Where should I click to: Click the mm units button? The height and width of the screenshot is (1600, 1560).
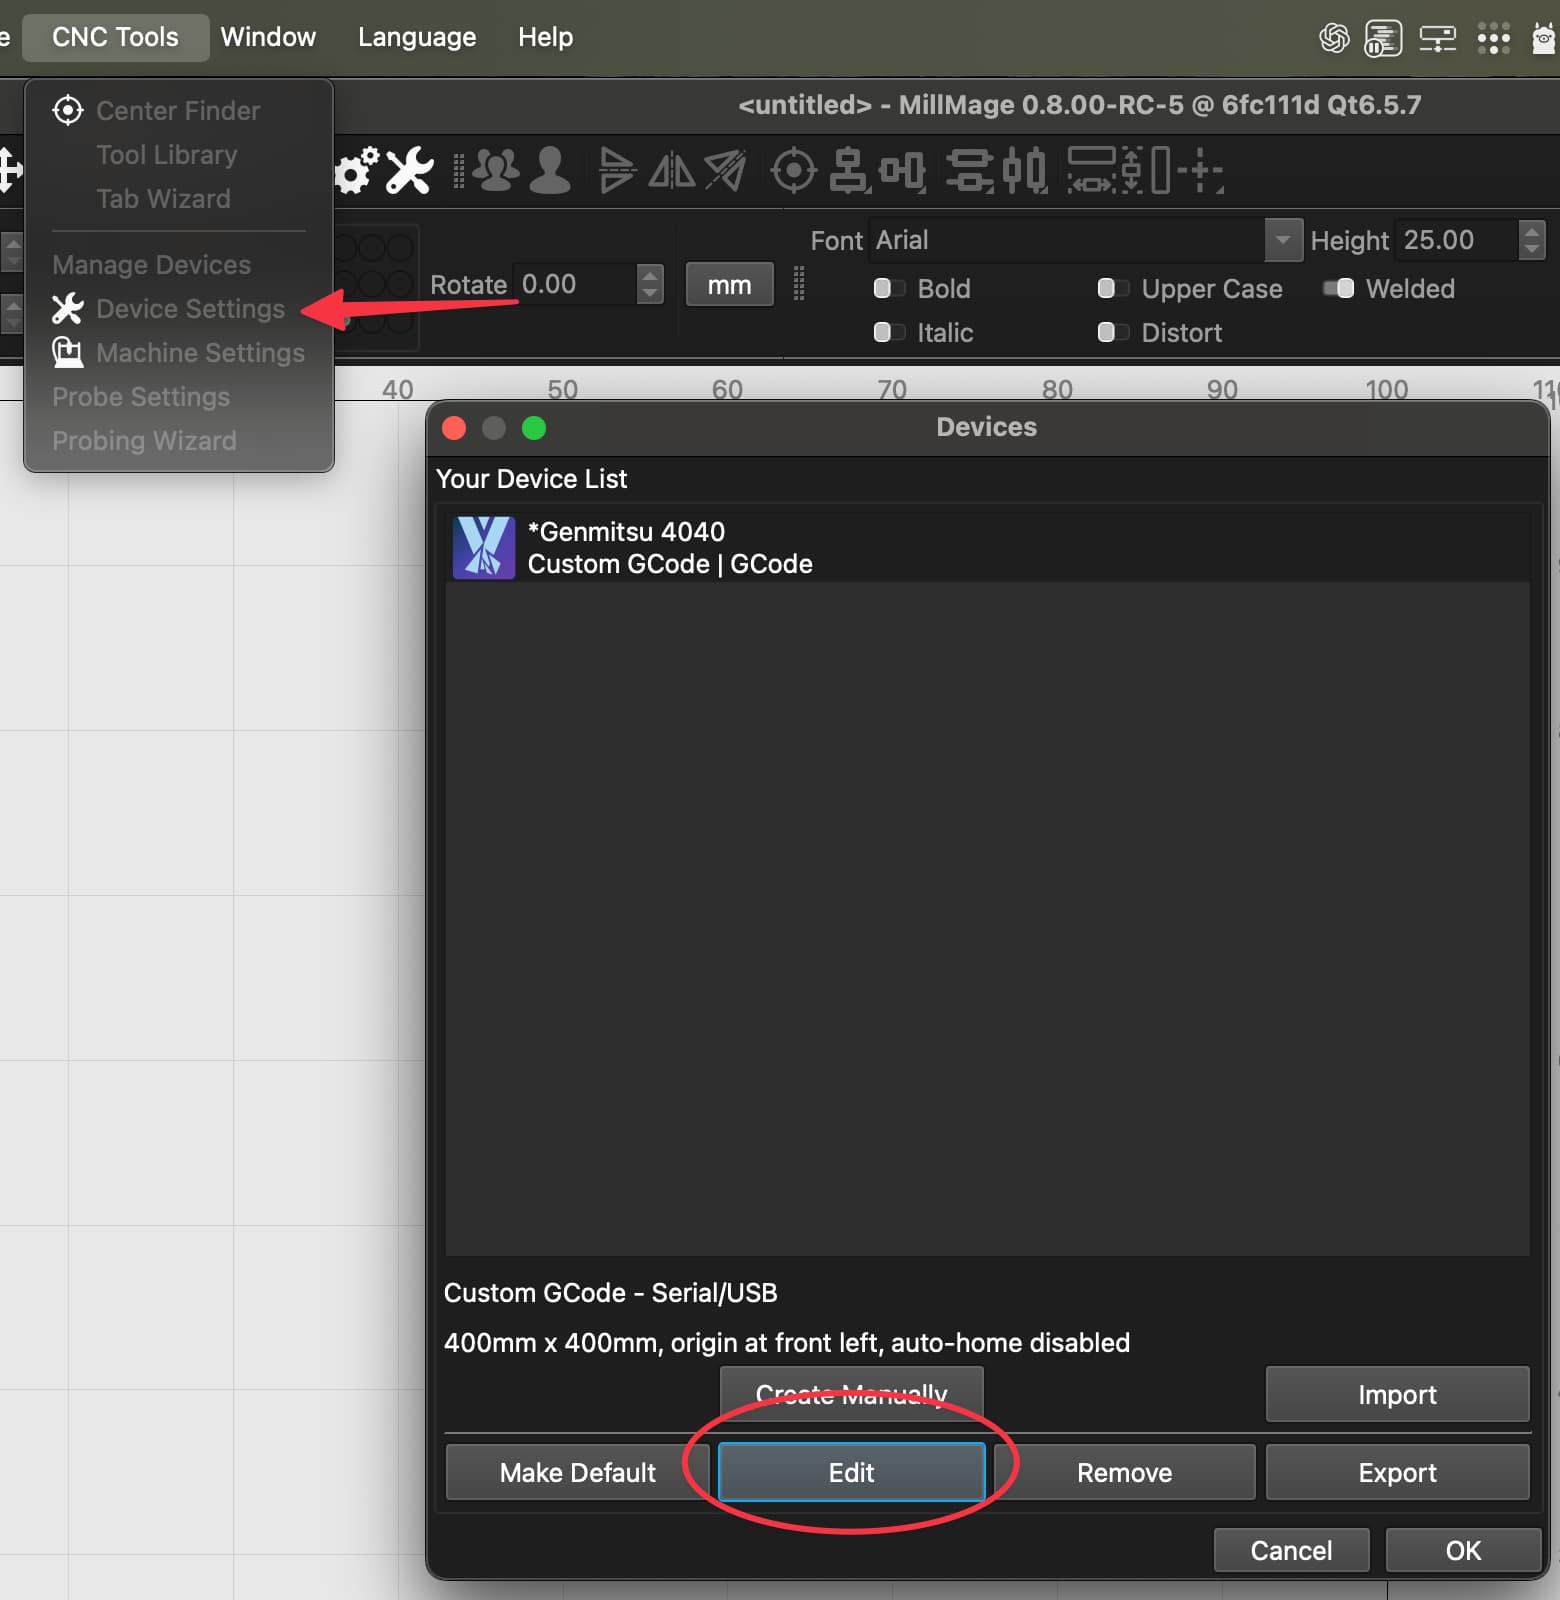[x=729, y=285]
